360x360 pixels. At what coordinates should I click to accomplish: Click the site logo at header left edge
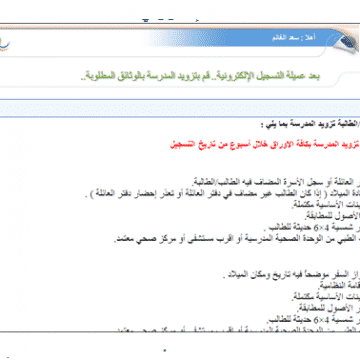(x=5, y=44)
